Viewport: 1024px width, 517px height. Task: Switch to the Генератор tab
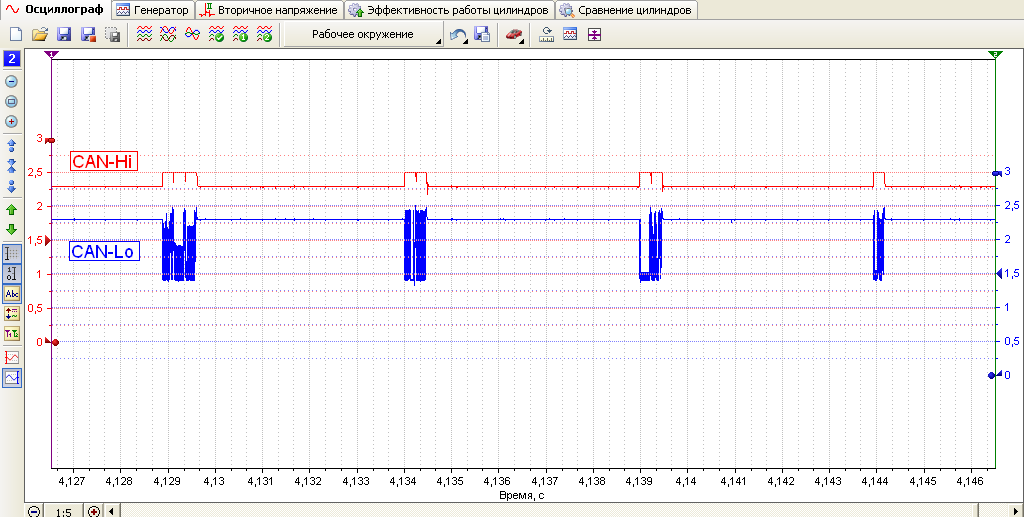pos(153,10)
